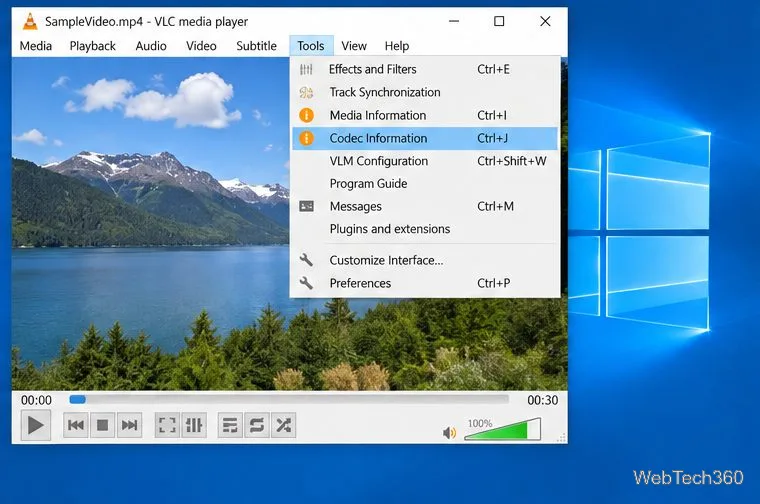Click the Play button
This screenshot has width=760, height=504.
pyautogui.click(x=36, y=425)
